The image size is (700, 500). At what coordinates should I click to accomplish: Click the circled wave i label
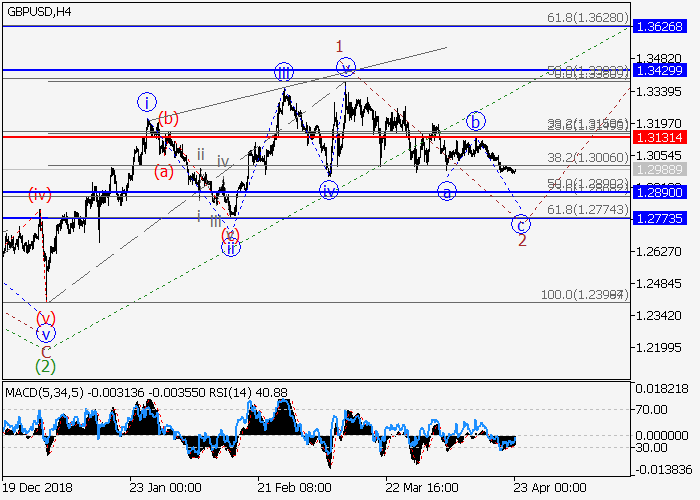(x=147, y=102)
